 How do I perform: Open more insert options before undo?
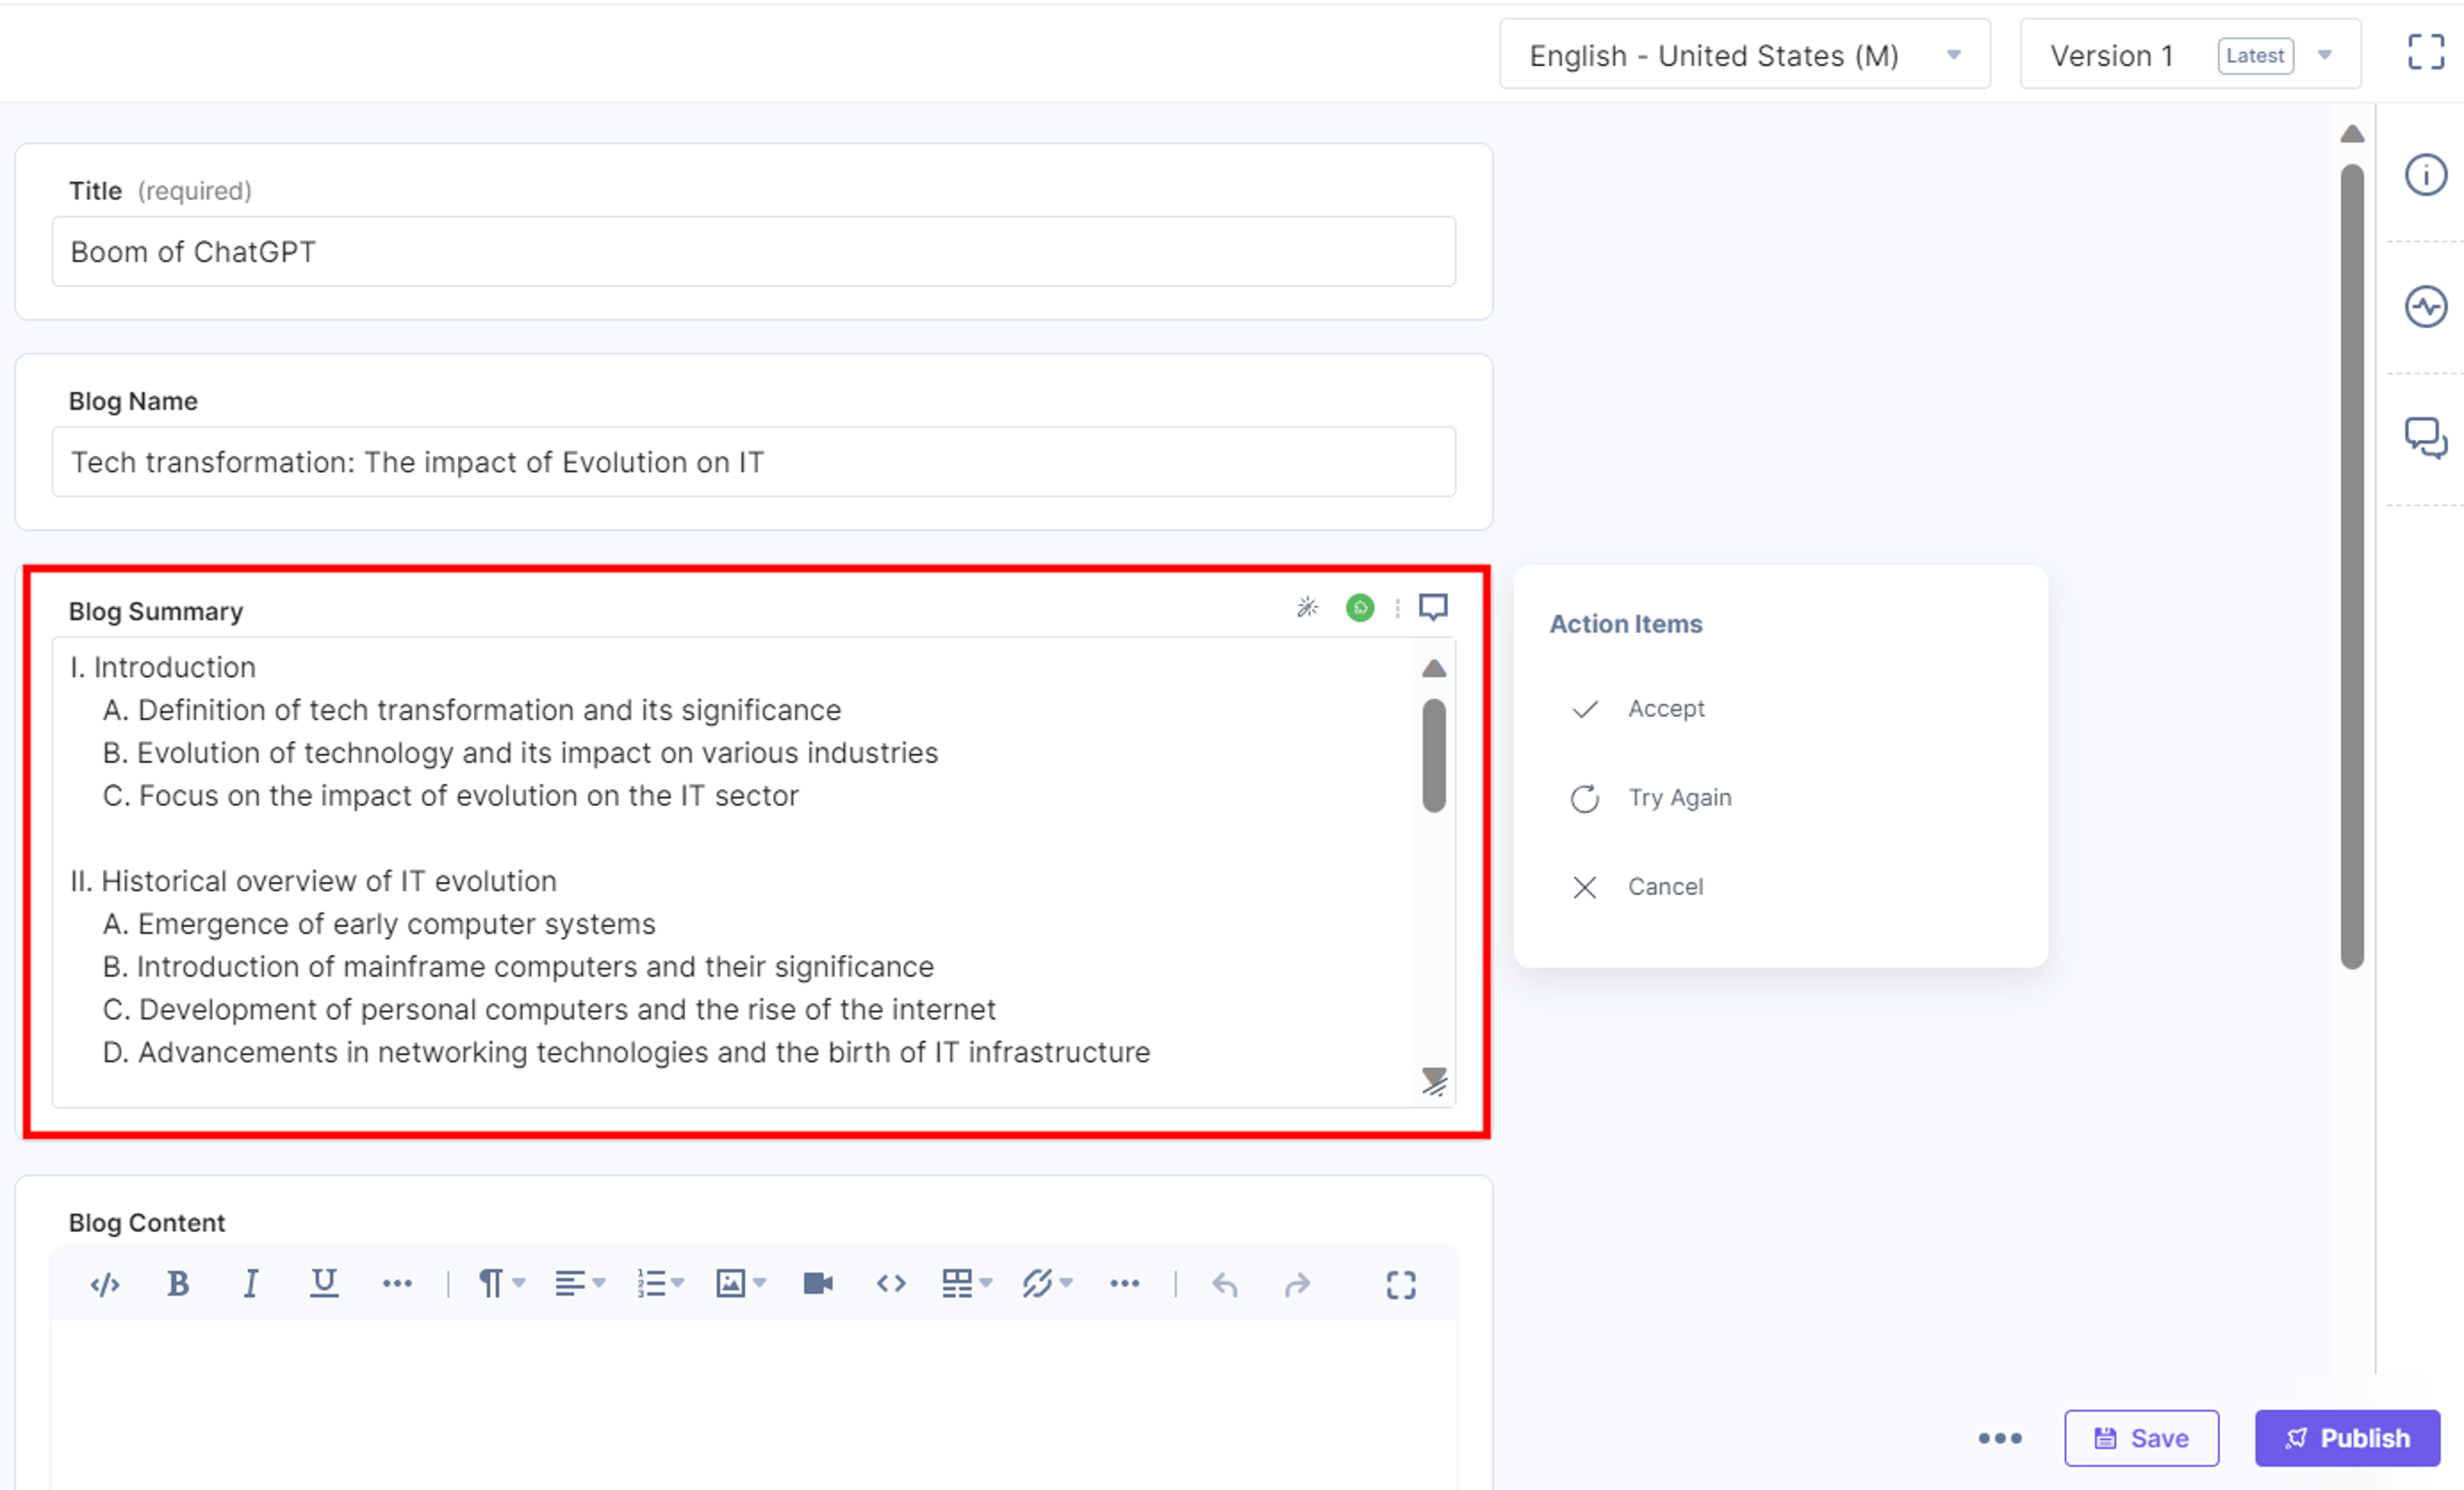point(1124,1284)
